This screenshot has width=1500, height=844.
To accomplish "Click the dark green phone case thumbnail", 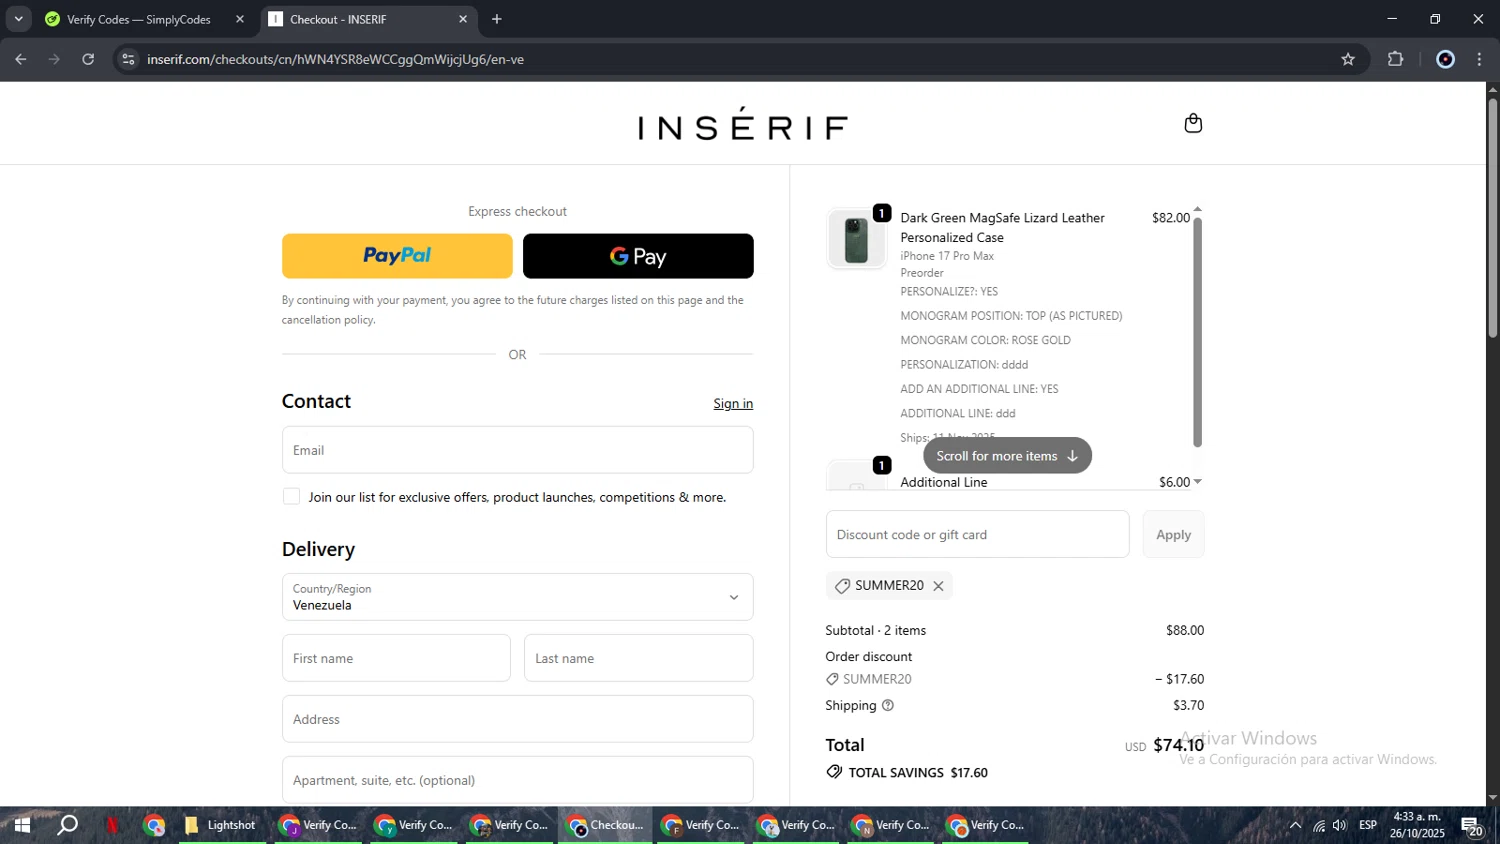I will click(x=856, y=240).
